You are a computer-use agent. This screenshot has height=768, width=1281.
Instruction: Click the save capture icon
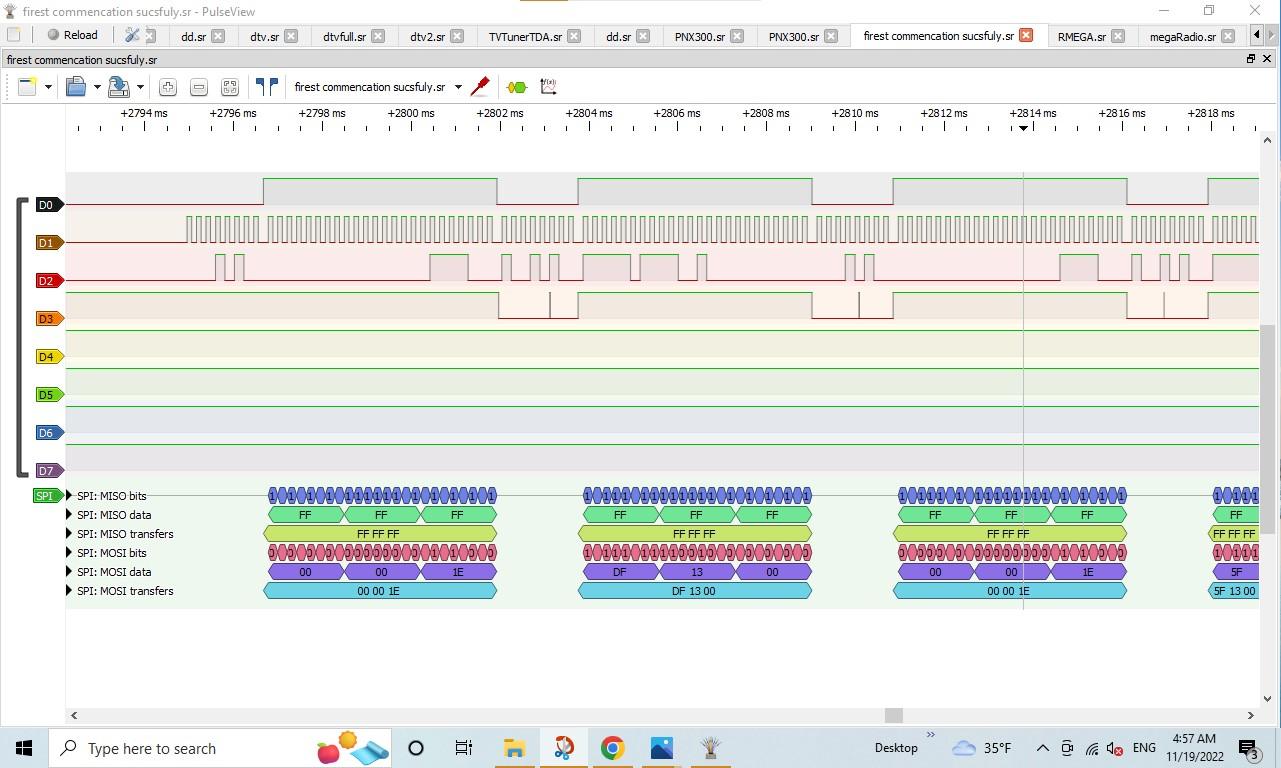[119, 87]
